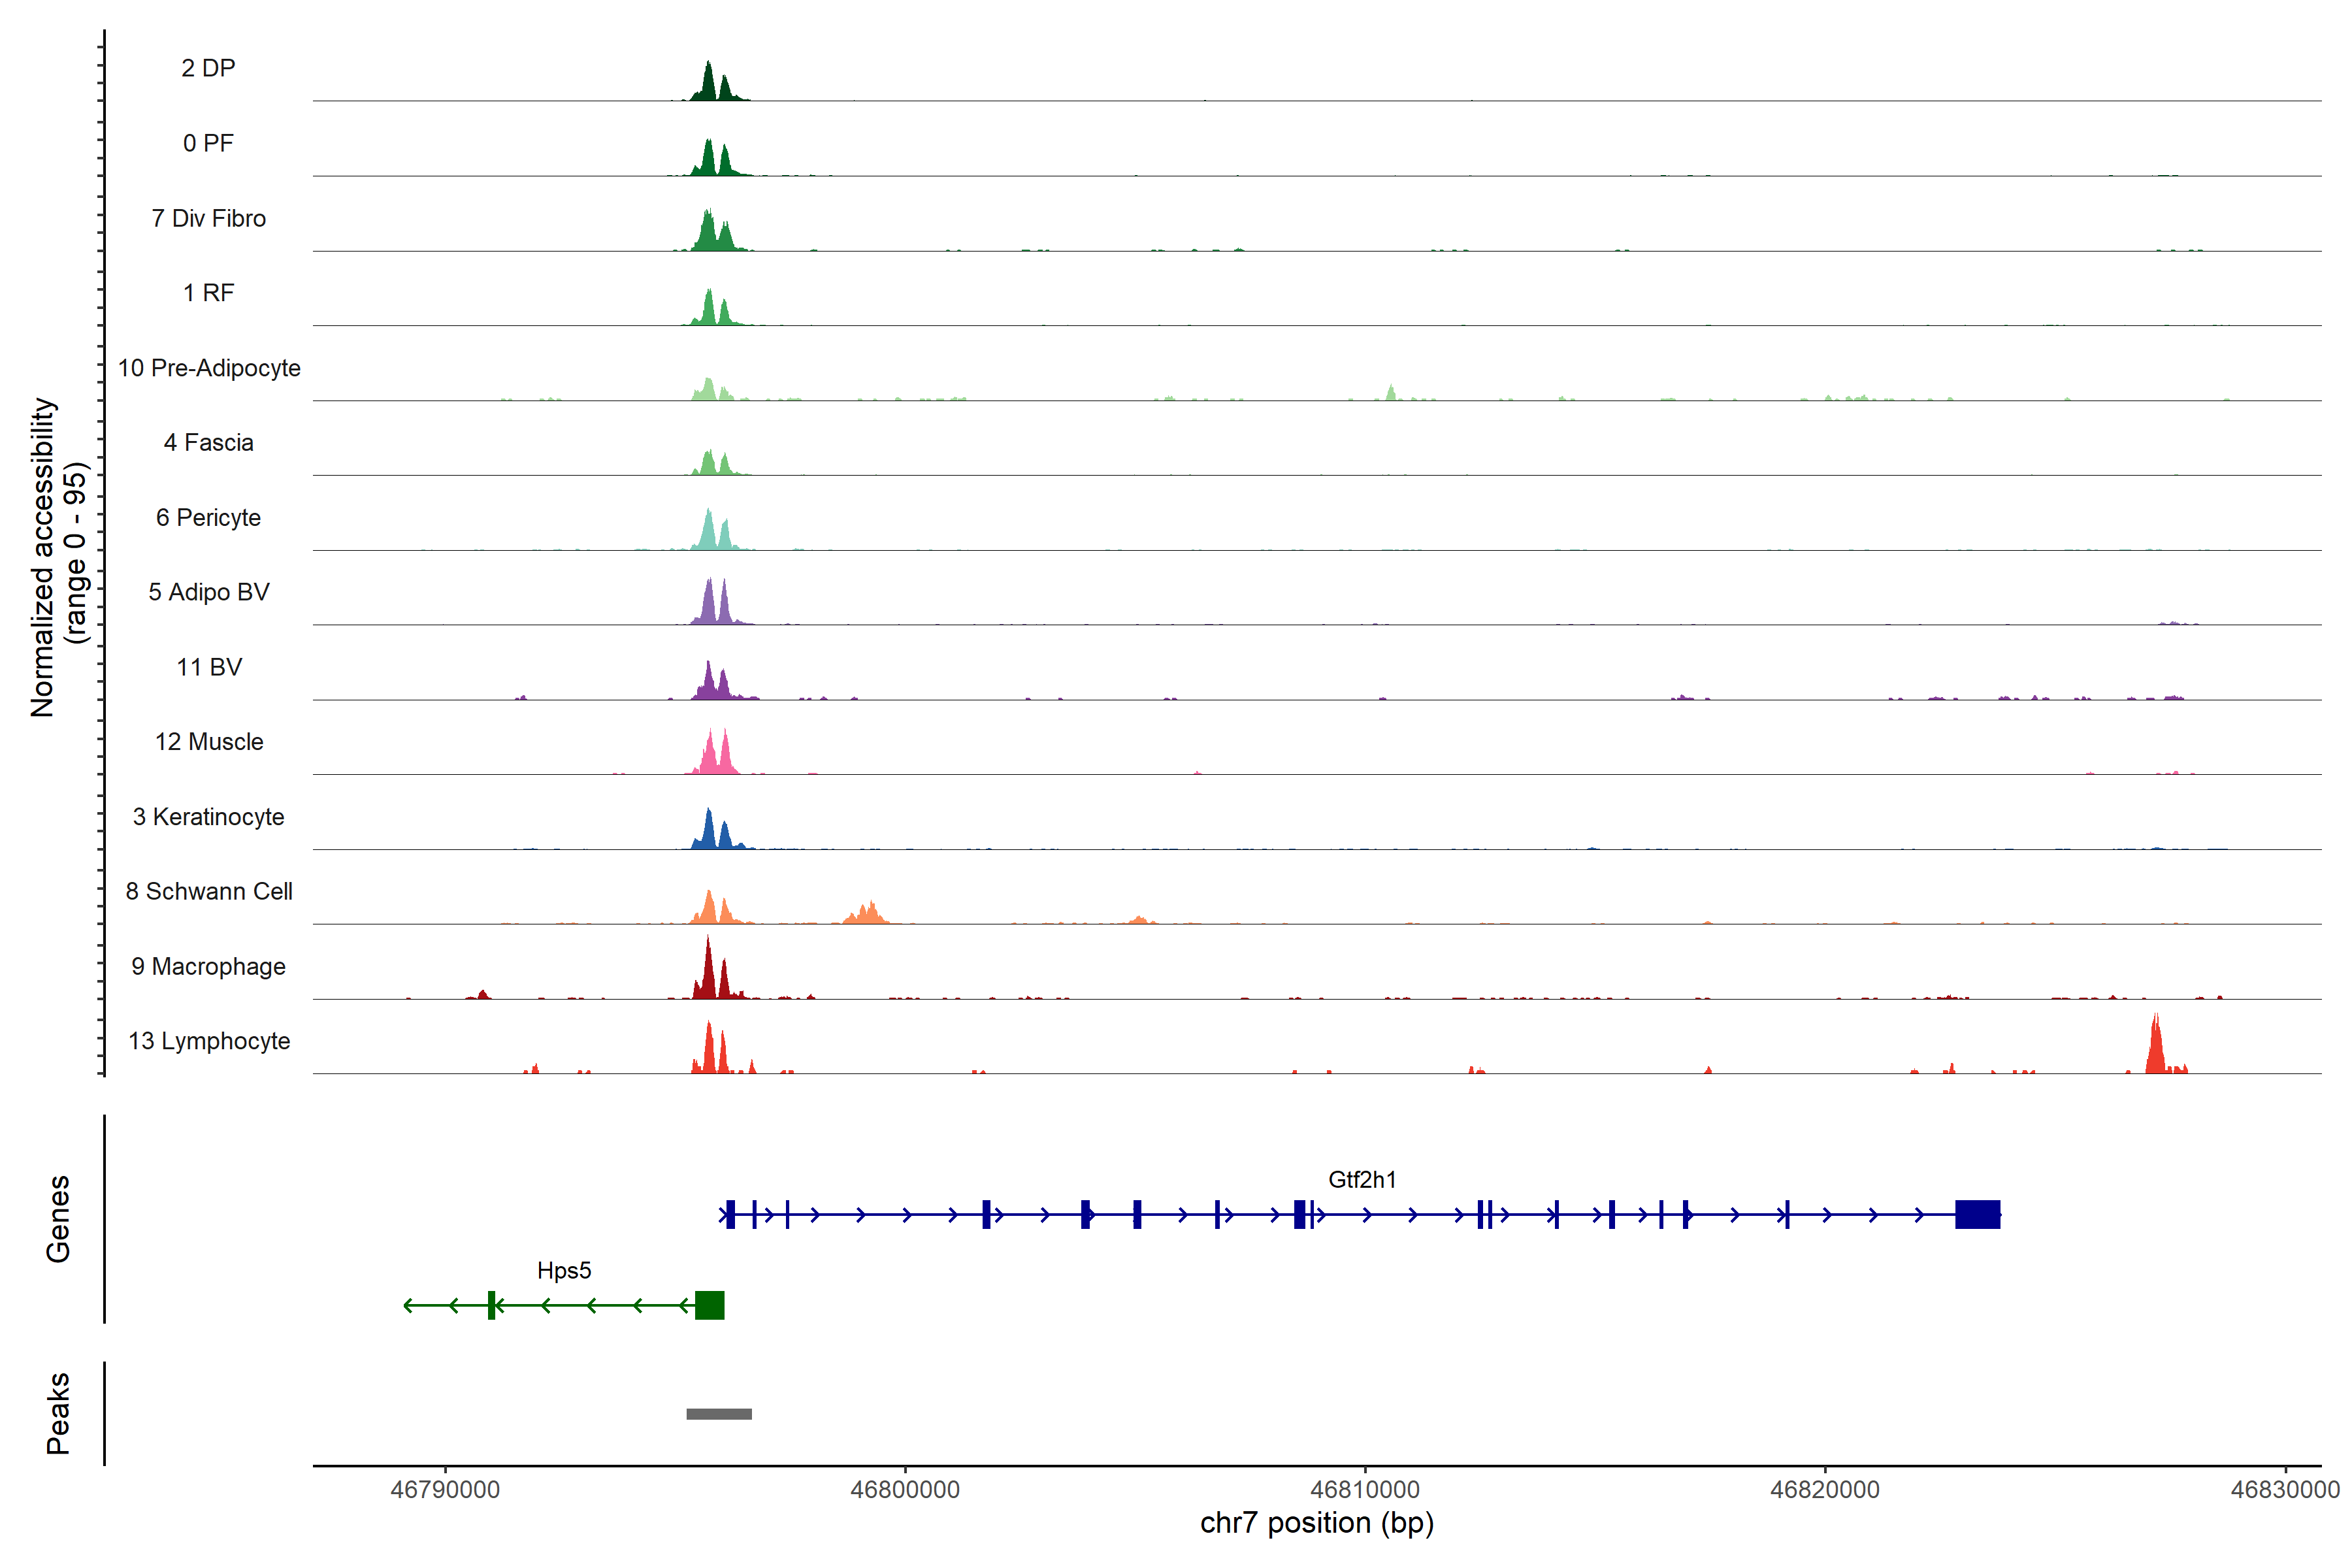Click the gray peak bar in Peaks track
The image size is (2352, 1568).
click(x=719, y=1414)
